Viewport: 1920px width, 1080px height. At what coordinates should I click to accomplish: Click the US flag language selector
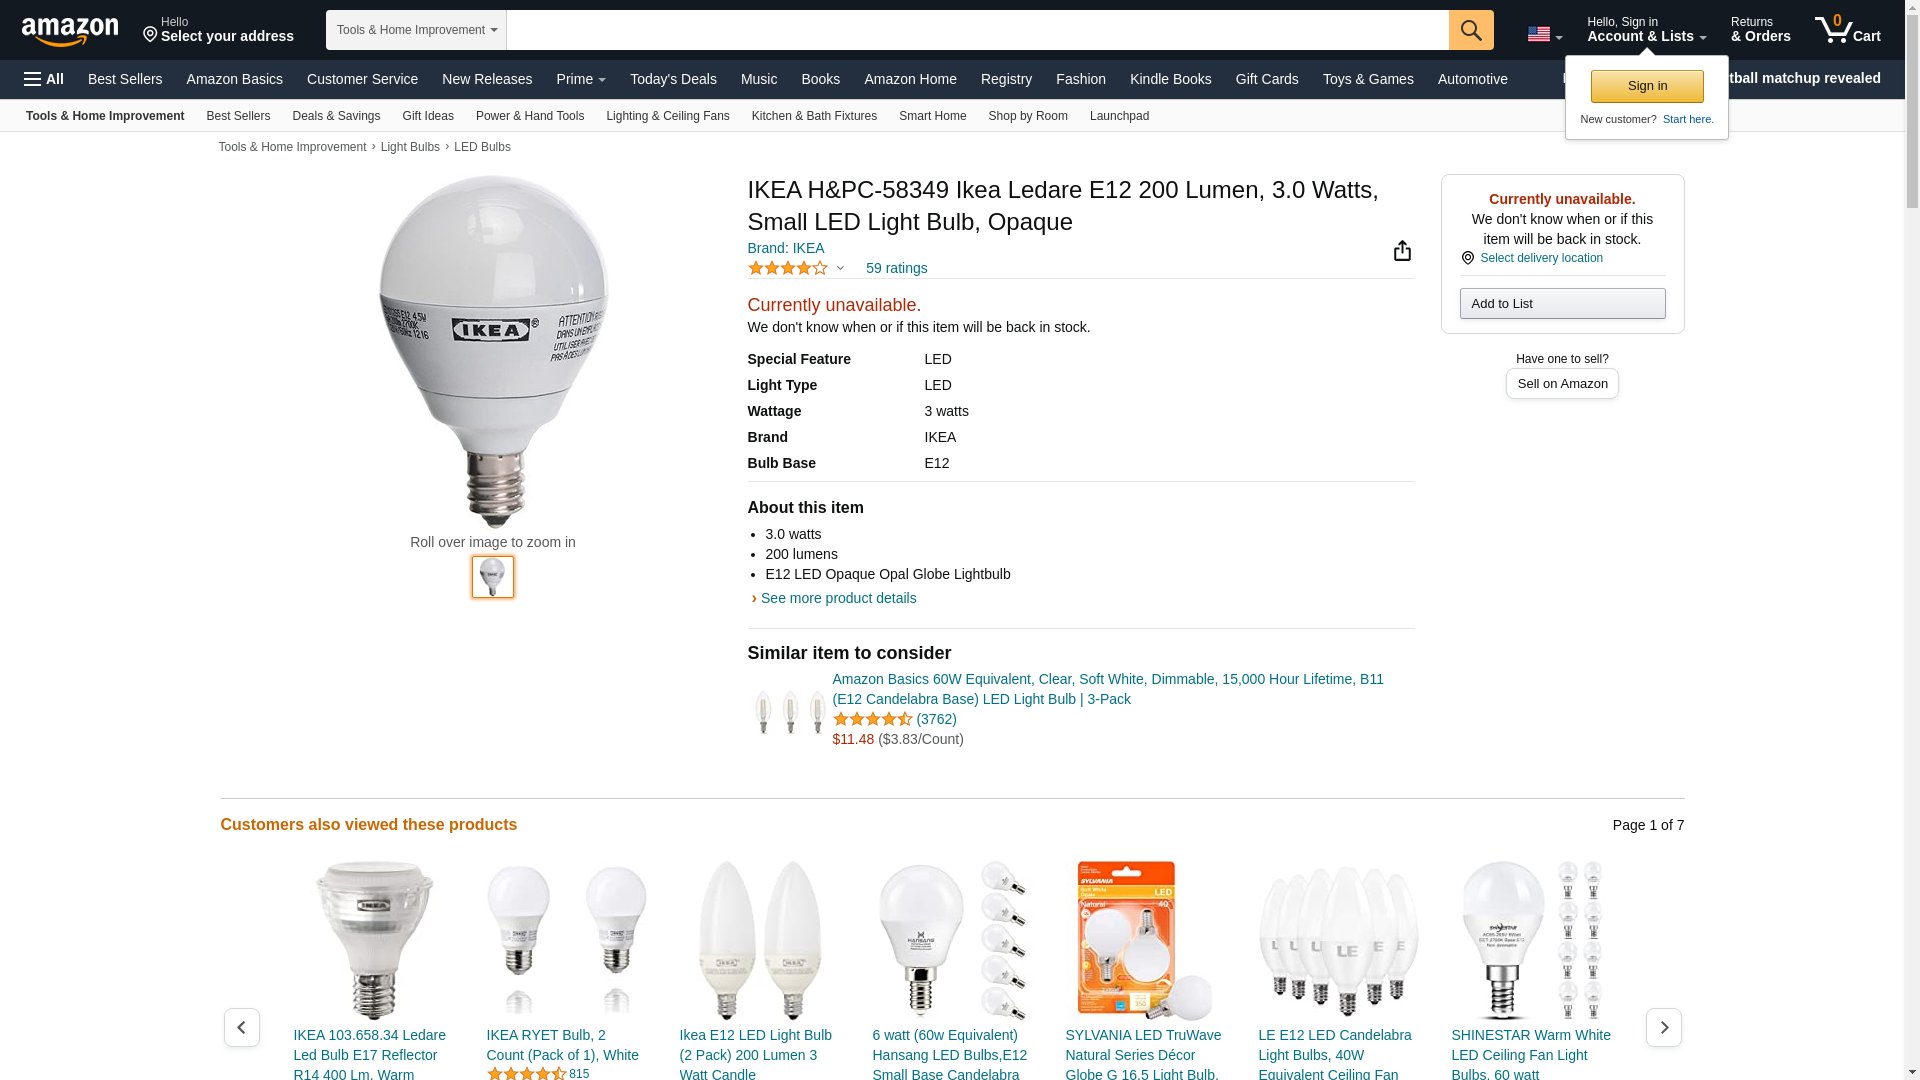[1544, 34]
